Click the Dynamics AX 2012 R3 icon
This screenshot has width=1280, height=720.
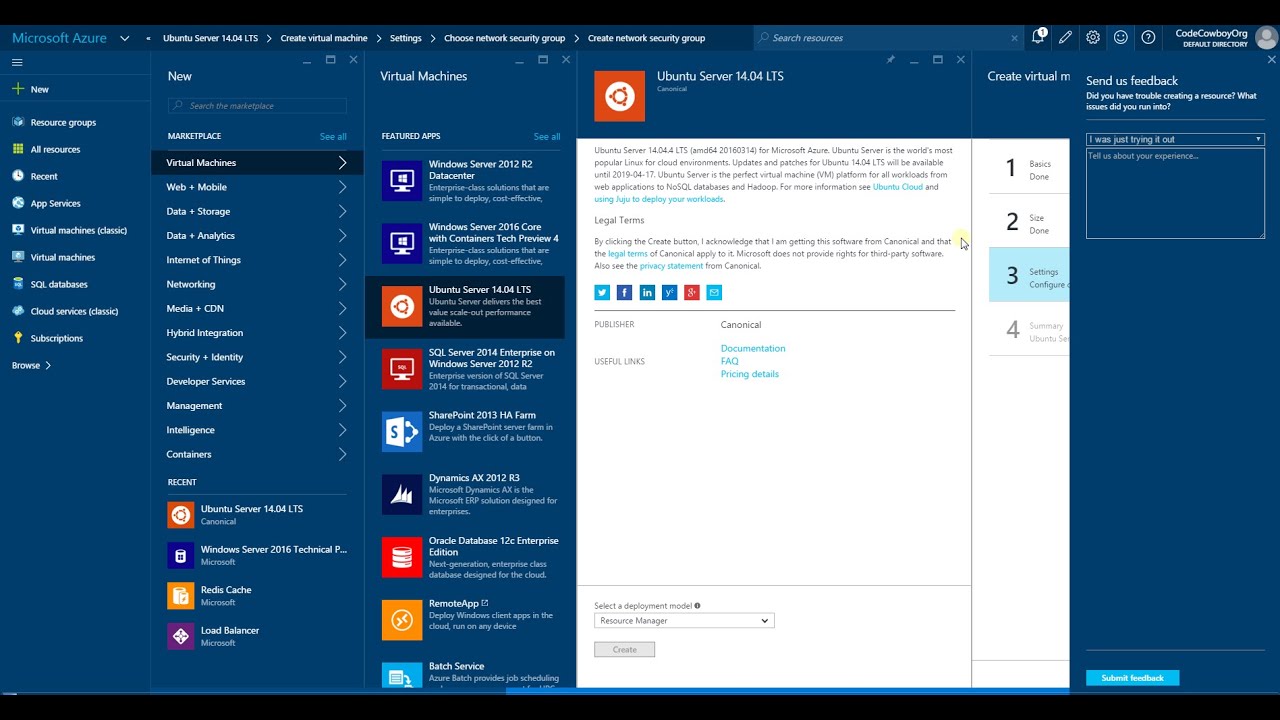pos(402,495)
